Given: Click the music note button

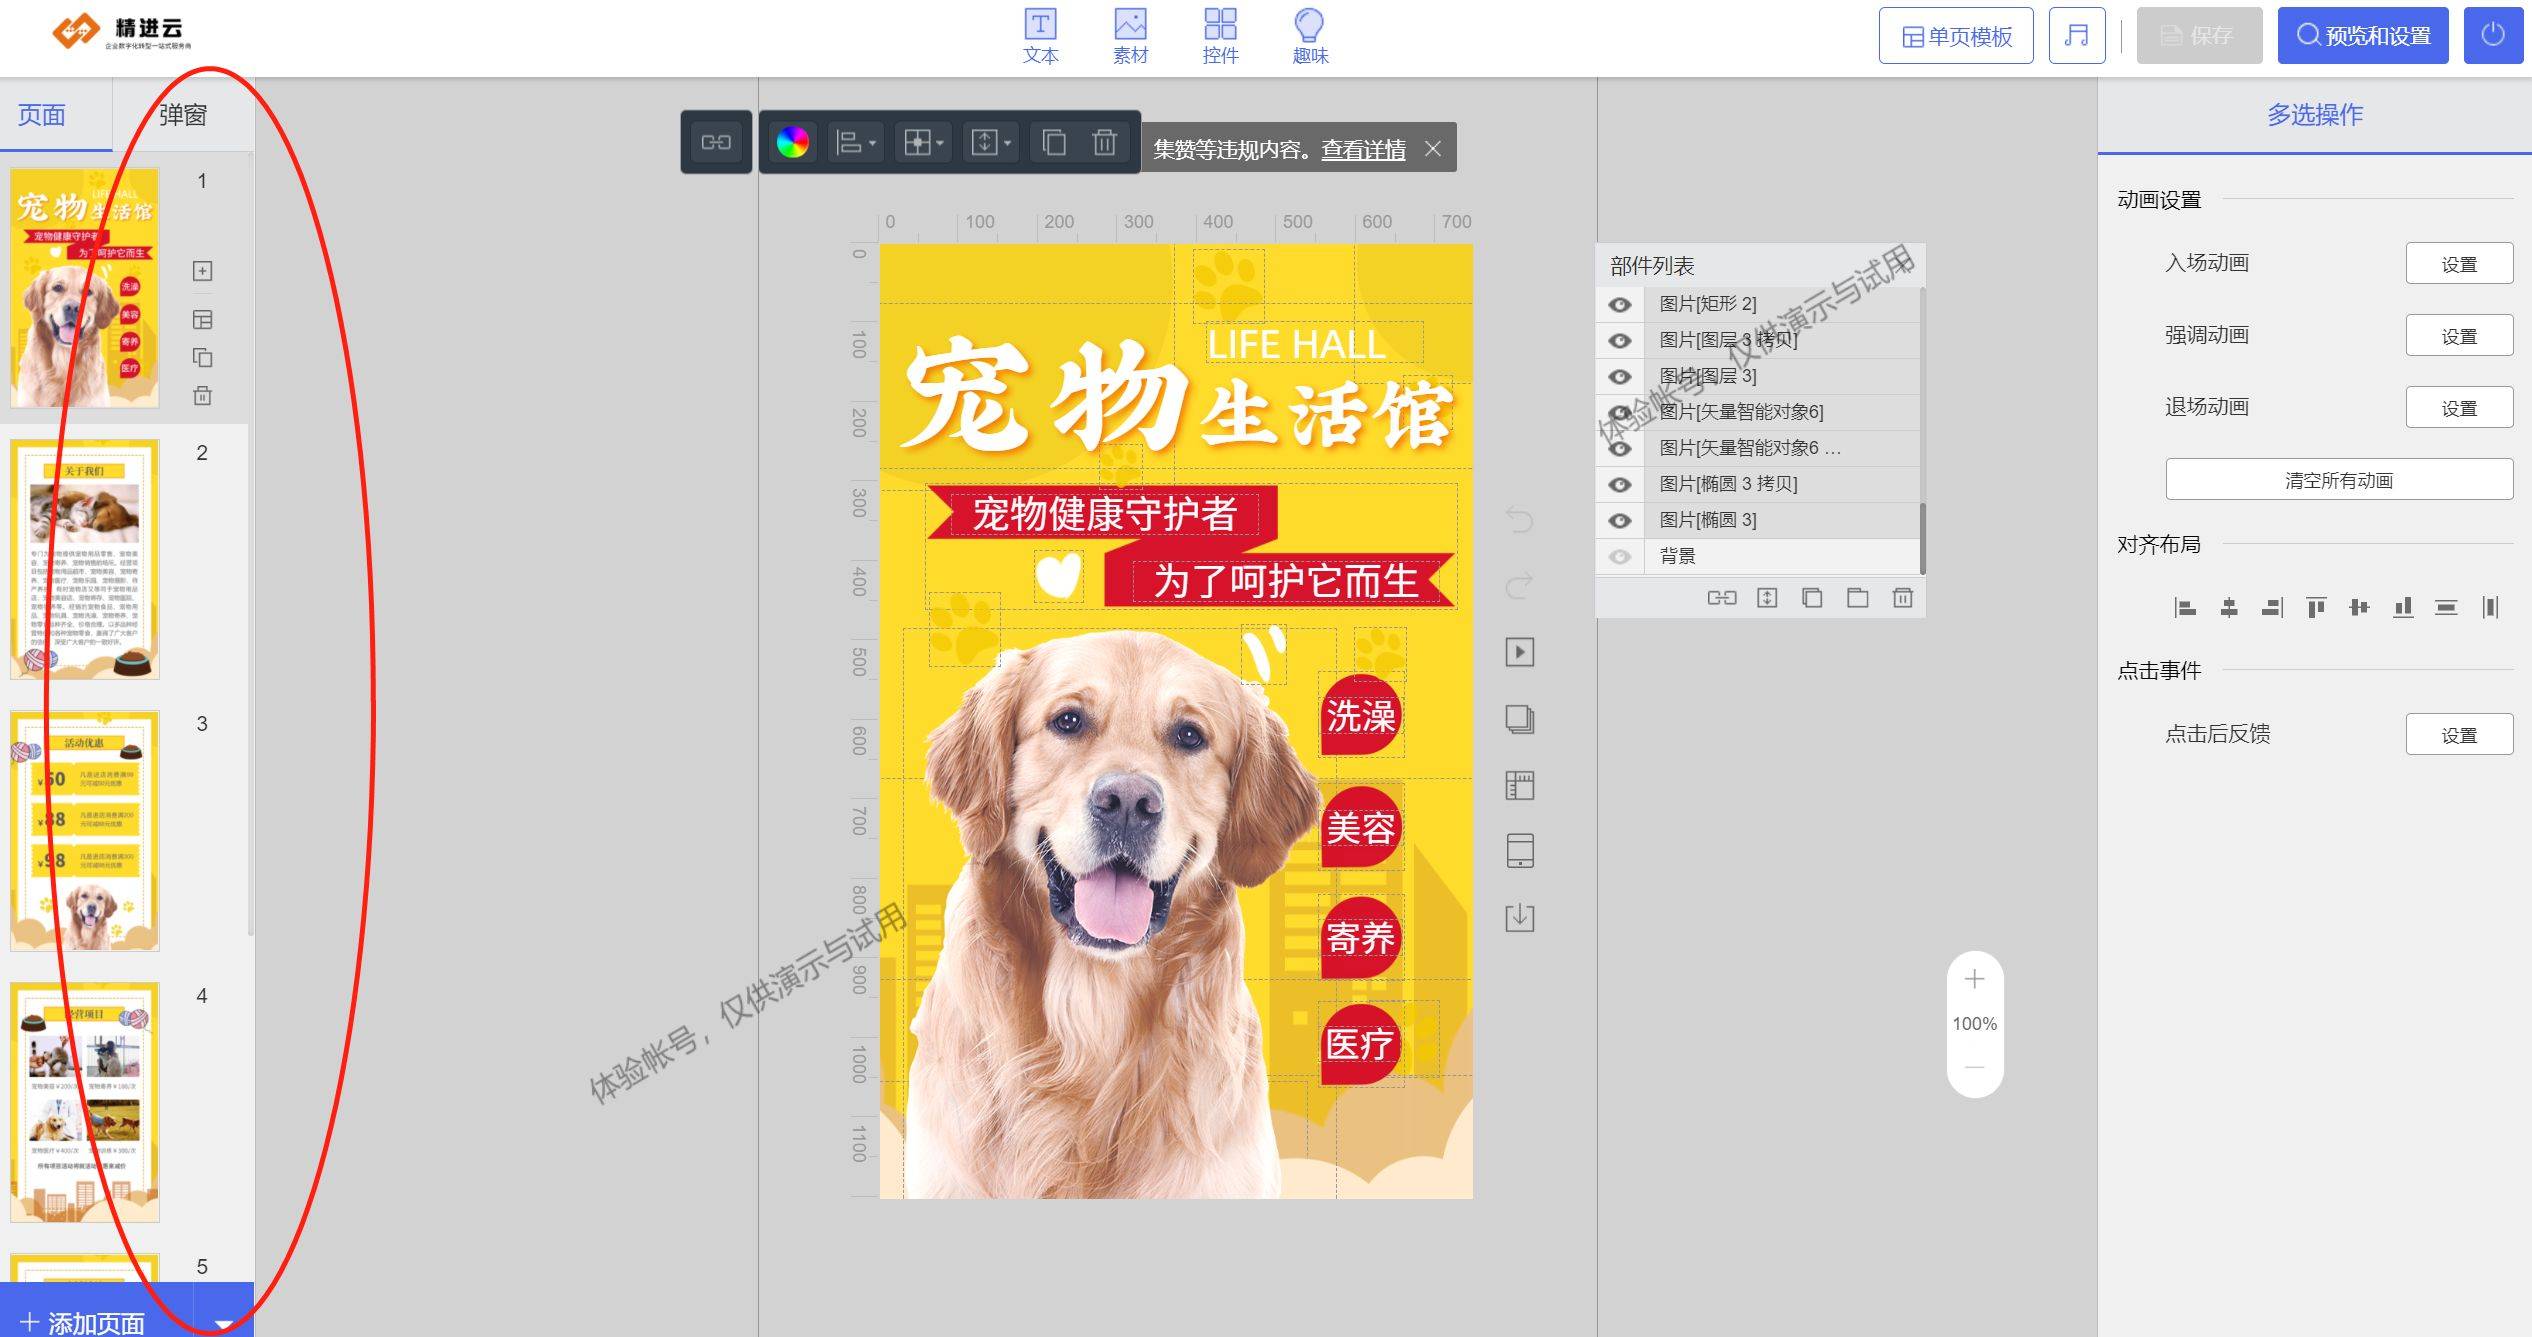Looking at the screenshot, I should pyautogui.click(x=2077, y=36).
